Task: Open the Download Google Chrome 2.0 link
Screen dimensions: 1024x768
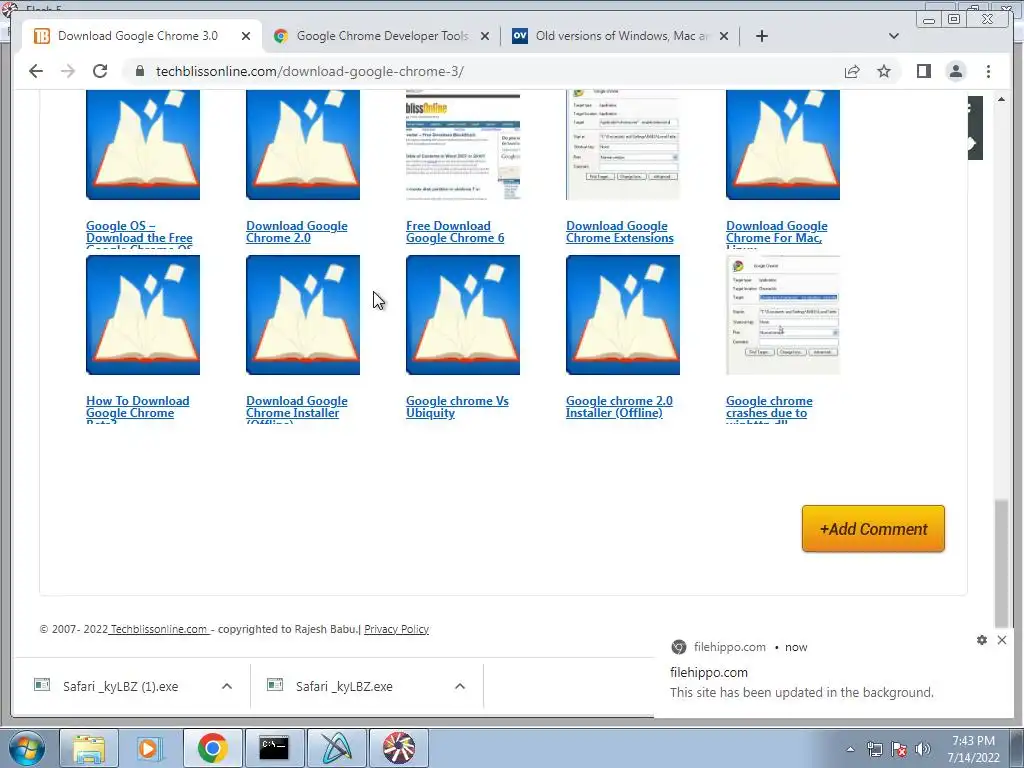Action: coord(296,232)
